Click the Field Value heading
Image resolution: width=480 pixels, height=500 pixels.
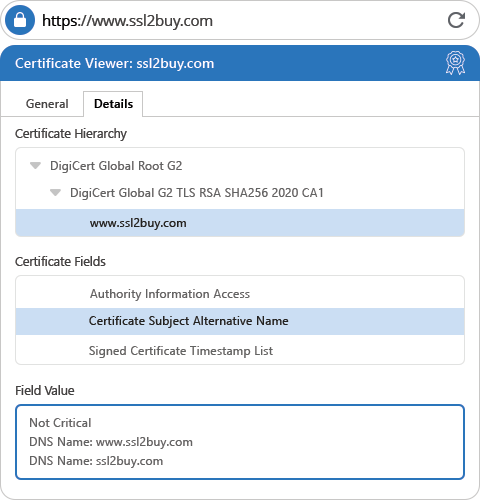tap(45, 390)
